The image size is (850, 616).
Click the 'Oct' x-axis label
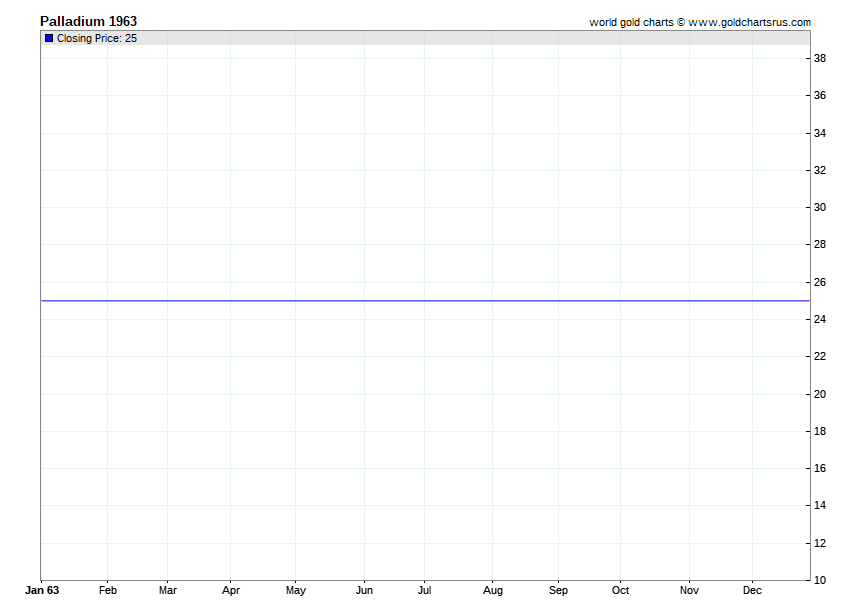tap(620, 590)
